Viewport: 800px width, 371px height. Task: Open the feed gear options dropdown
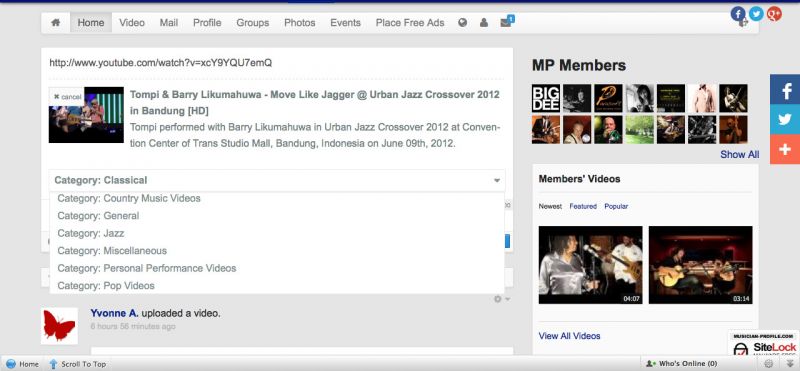coord(501,299)
